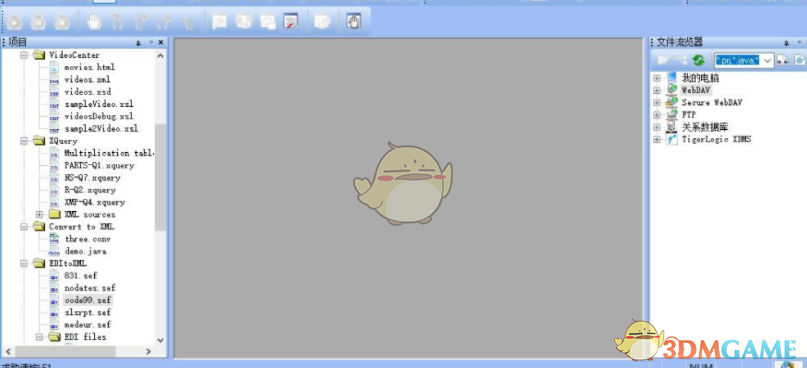This screenshot has width=807, height=368.
Task: Click the 关系数据库 database icon
Action: [x=672, y=127]
